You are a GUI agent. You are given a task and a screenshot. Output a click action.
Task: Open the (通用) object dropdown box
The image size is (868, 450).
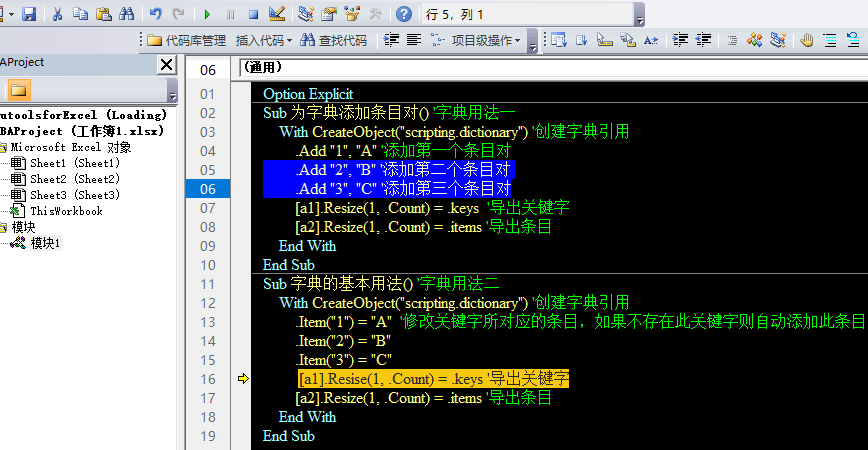click(554, 68)
